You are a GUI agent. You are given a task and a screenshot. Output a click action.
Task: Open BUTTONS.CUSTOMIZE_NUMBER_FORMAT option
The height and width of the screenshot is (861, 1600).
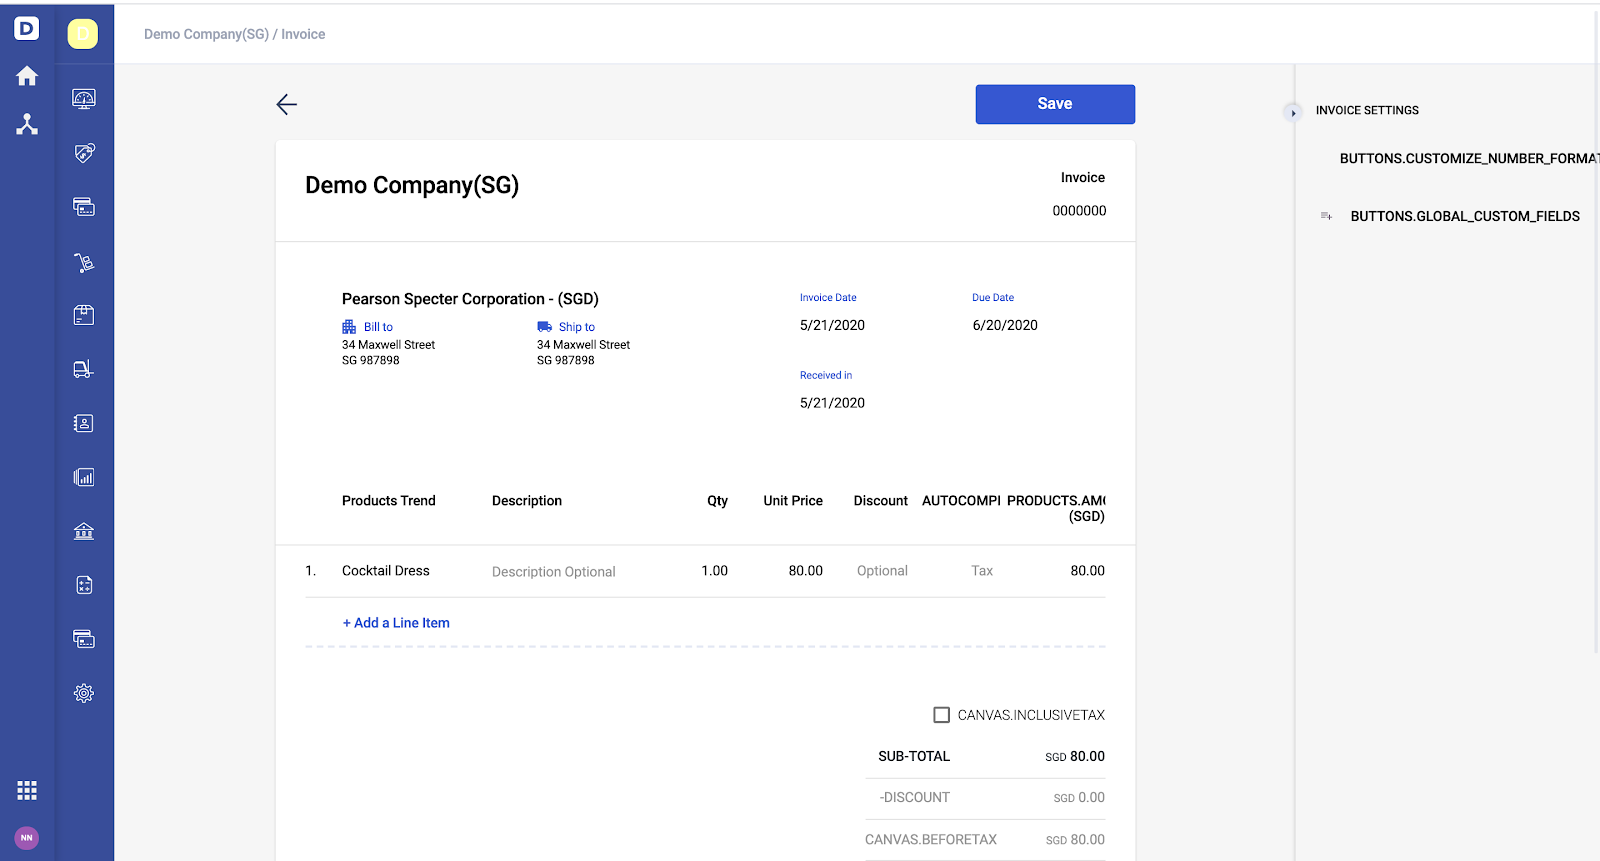tap(1469, 158)
